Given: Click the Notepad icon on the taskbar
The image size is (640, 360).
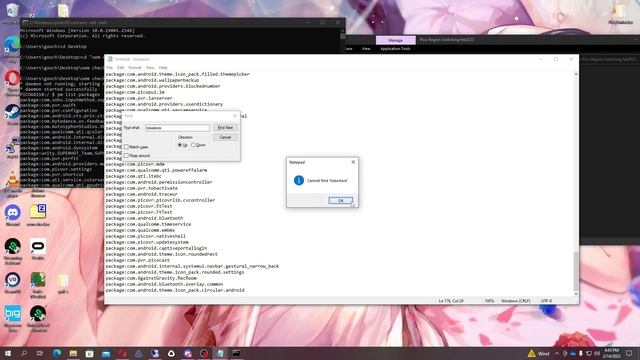Looking at the screenshot, I should click(220, 353).
